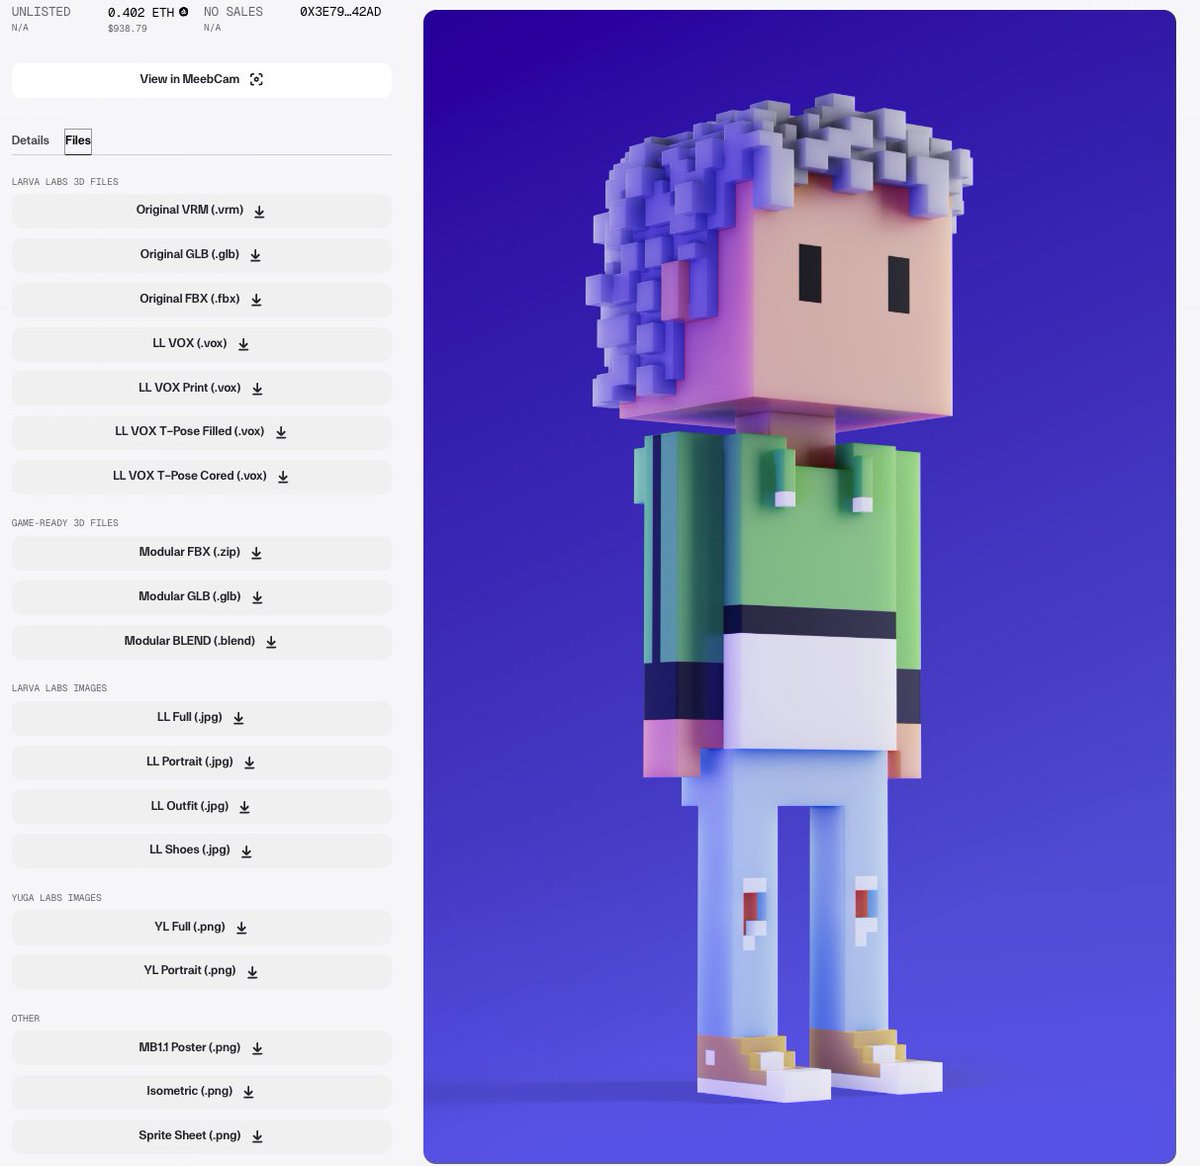Click download icon beside LL Outfit
Viewport: 1200px width, 1166px height.
pos(244,807)
